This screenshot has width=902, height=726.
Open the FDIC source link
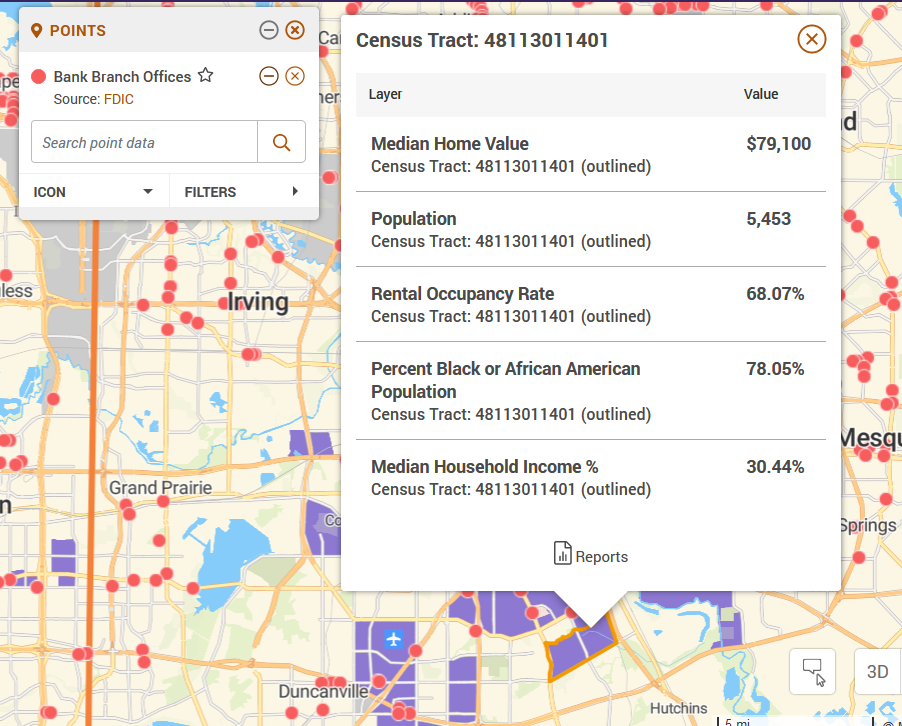pyautogui.click(x=119, y=99)
